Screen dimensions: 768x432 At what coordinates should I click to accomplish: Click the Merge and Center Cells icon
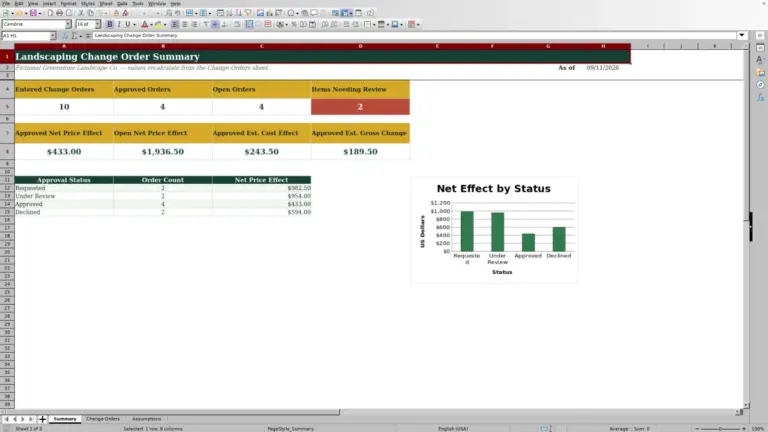click(249, 24)
